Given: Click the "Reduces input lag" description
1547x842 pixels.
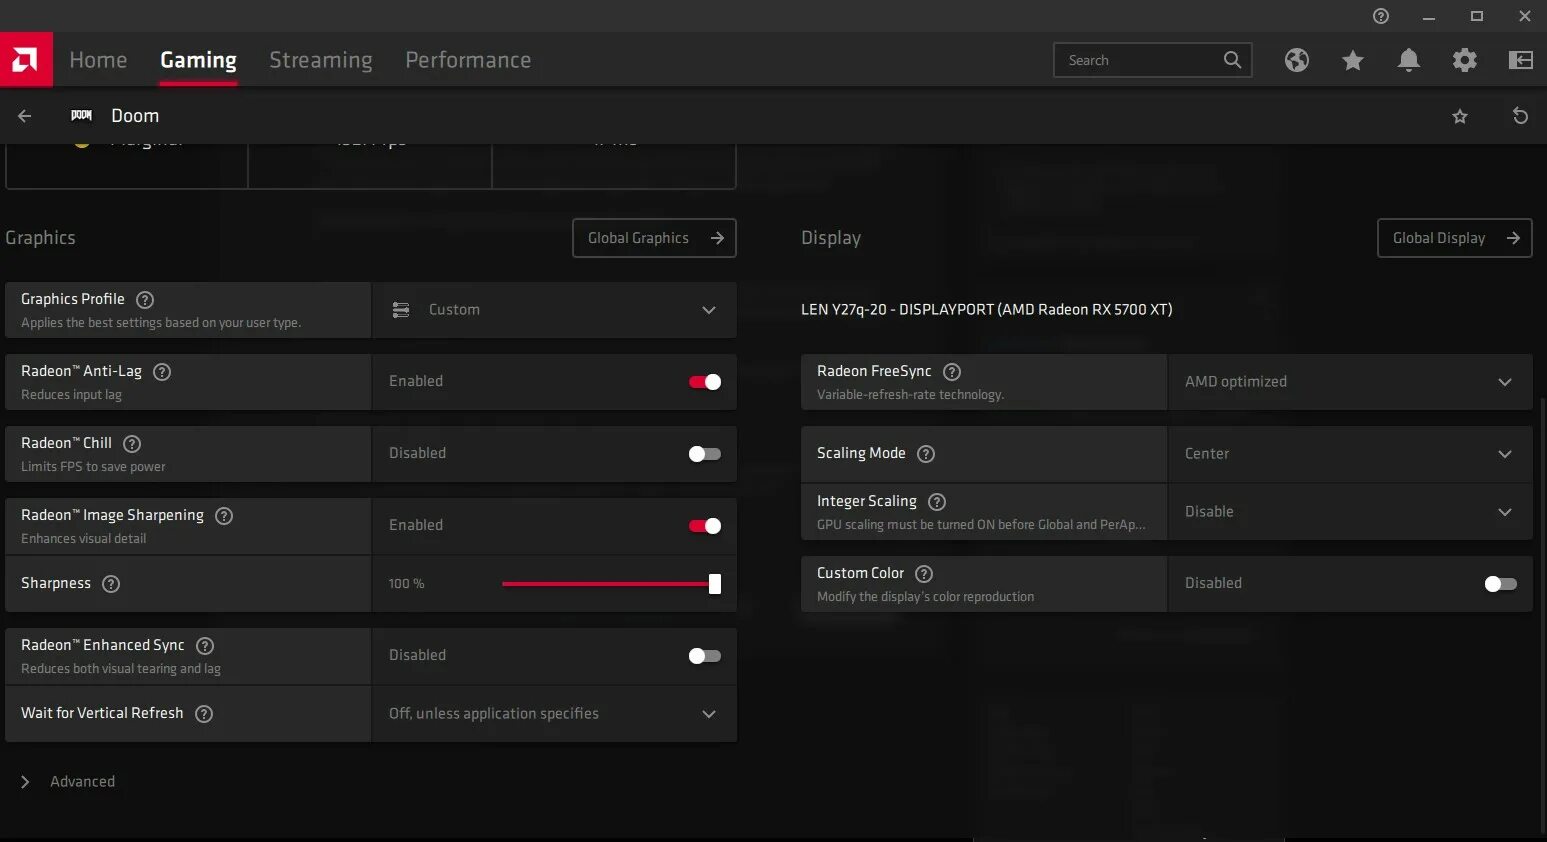Looking at the screenshot, I should click(71, 395).
